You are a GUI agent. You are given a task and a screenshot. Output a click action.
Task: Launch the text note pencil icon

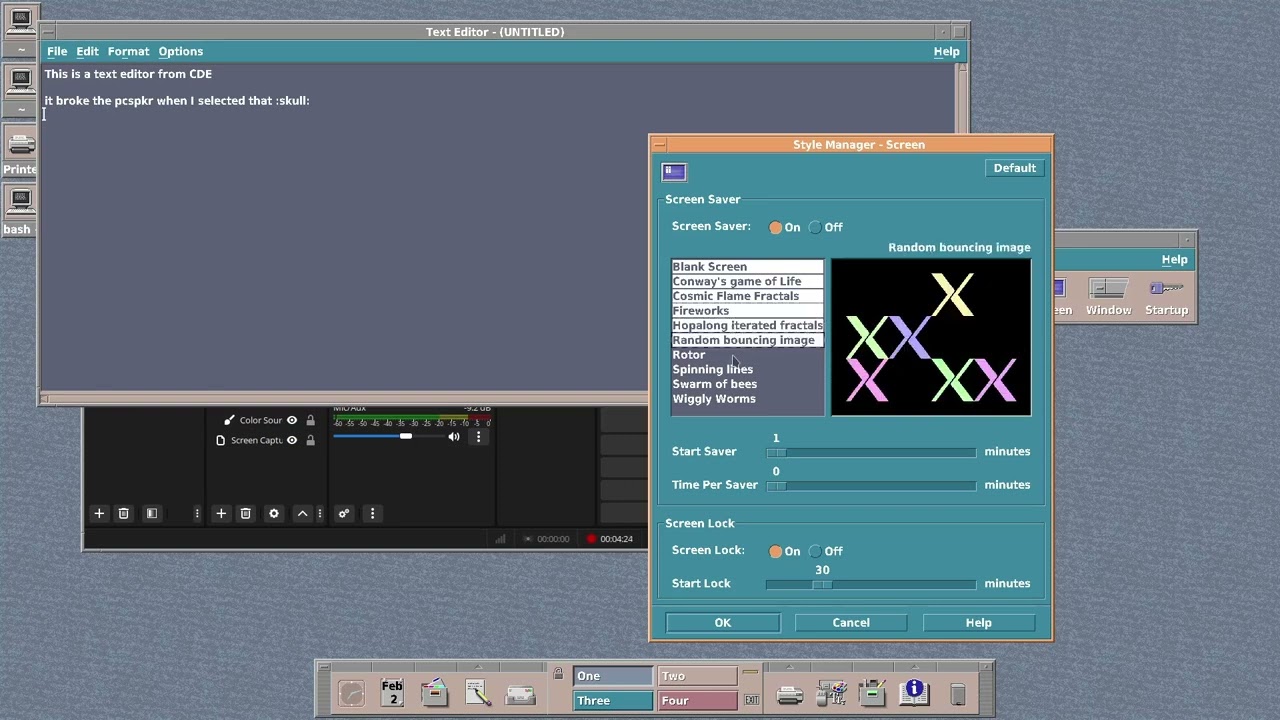click(476, 693)
